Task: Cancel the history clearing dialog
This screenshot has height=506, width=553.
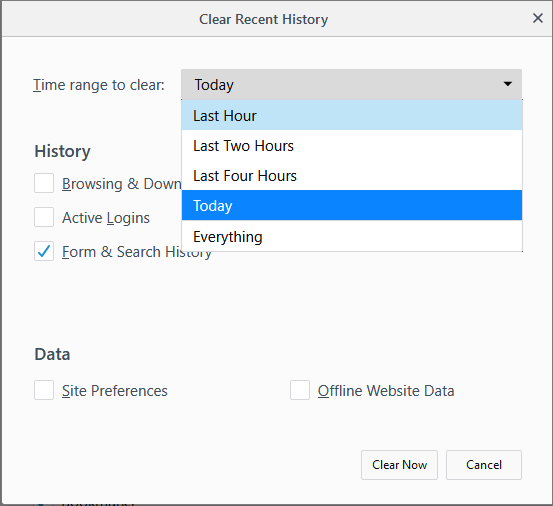Action: (x=484, y=465)
